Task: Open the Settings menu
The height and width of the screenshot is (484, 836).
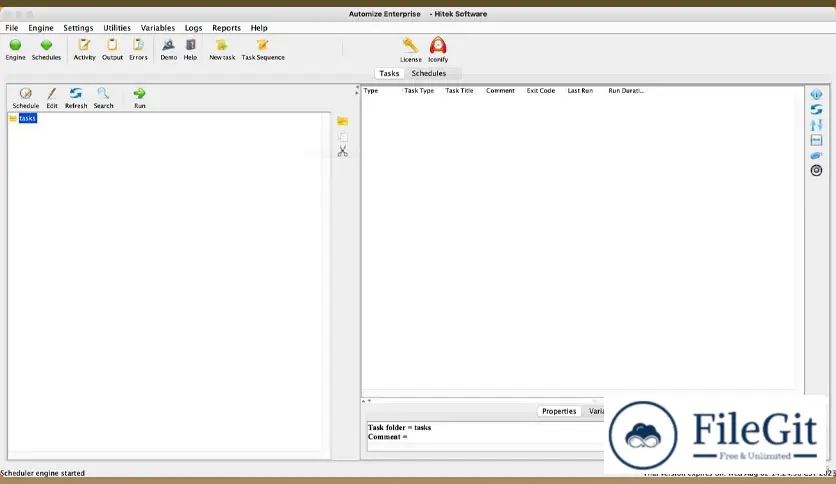Action: [78, 28]
